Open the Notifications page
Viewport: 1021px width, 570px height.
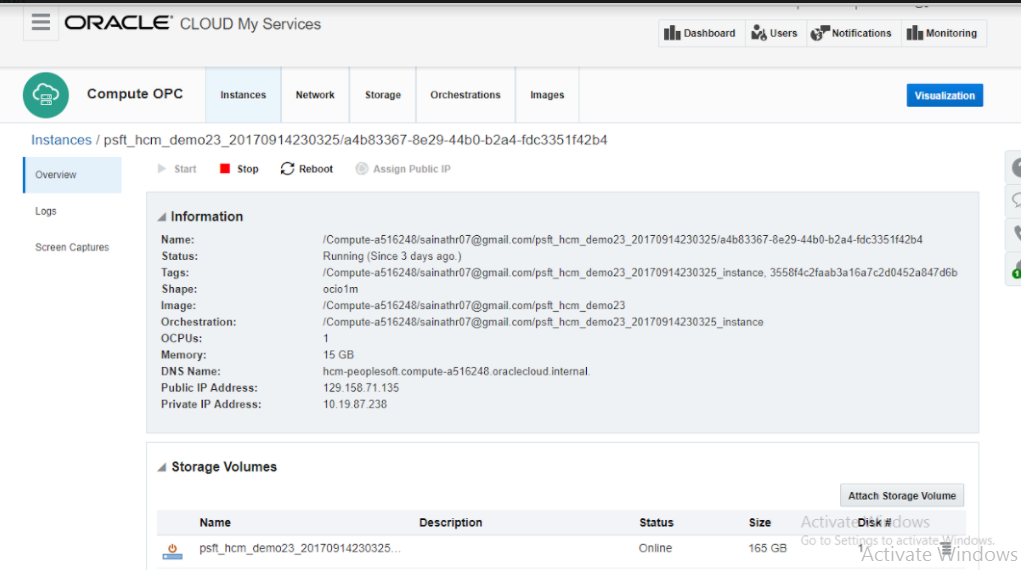[851, 33]
